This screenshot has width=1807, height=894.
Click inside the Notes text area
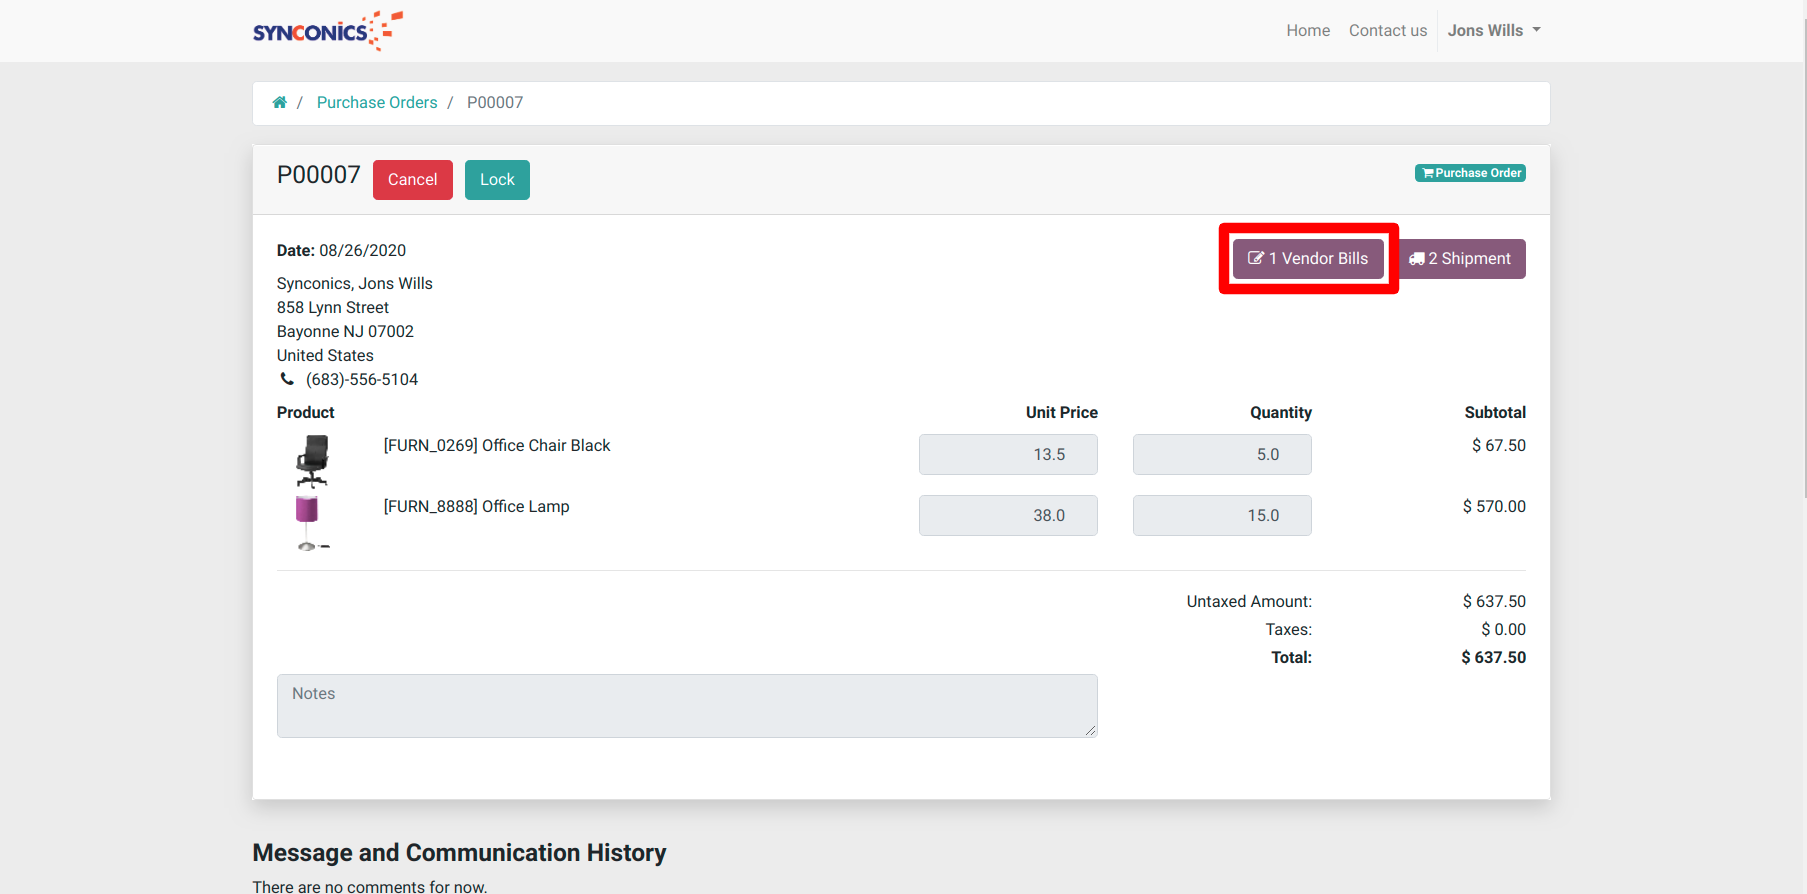687,706
